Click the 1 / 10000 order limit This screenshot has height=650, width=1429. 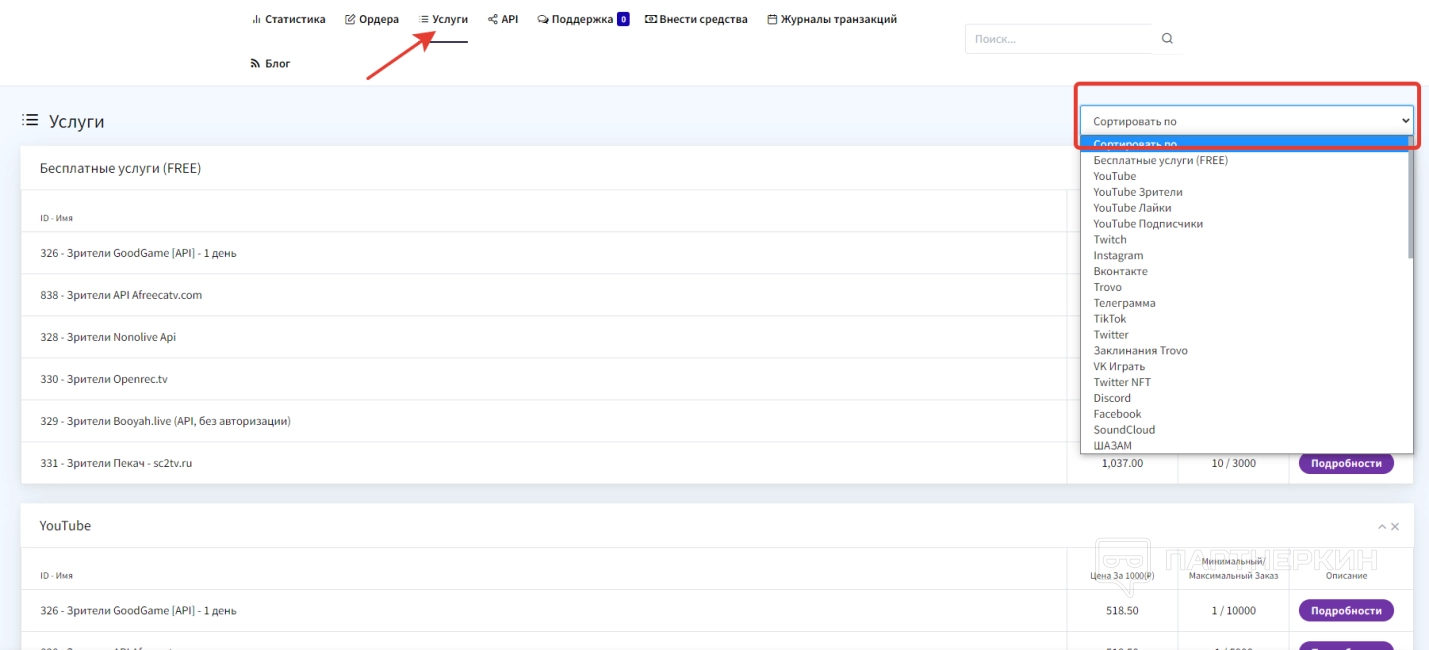point(1233,610)
